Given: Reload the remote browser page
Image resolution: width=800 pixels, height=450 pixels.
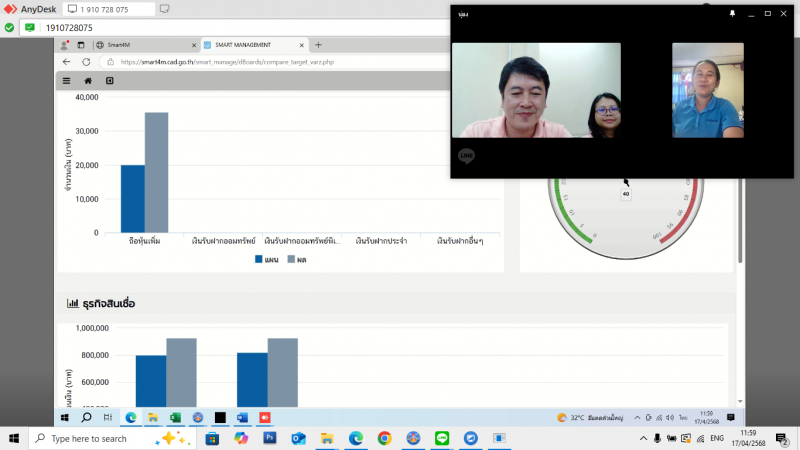Looking at the screenshot, I should coord(86,62).
